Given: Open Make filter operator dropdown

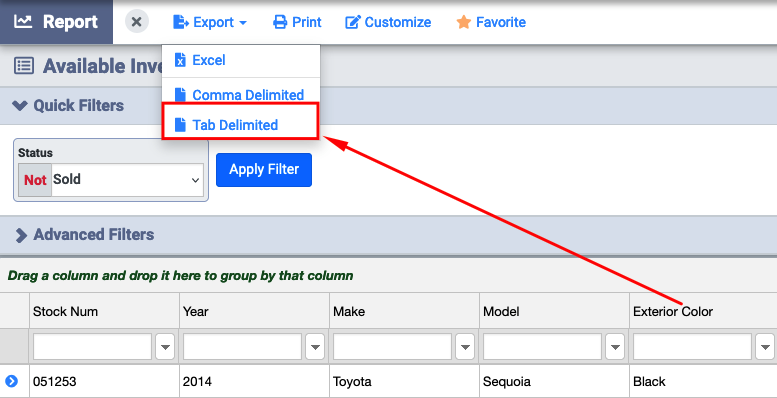Looking at the screenshot, I should point(465,346).
